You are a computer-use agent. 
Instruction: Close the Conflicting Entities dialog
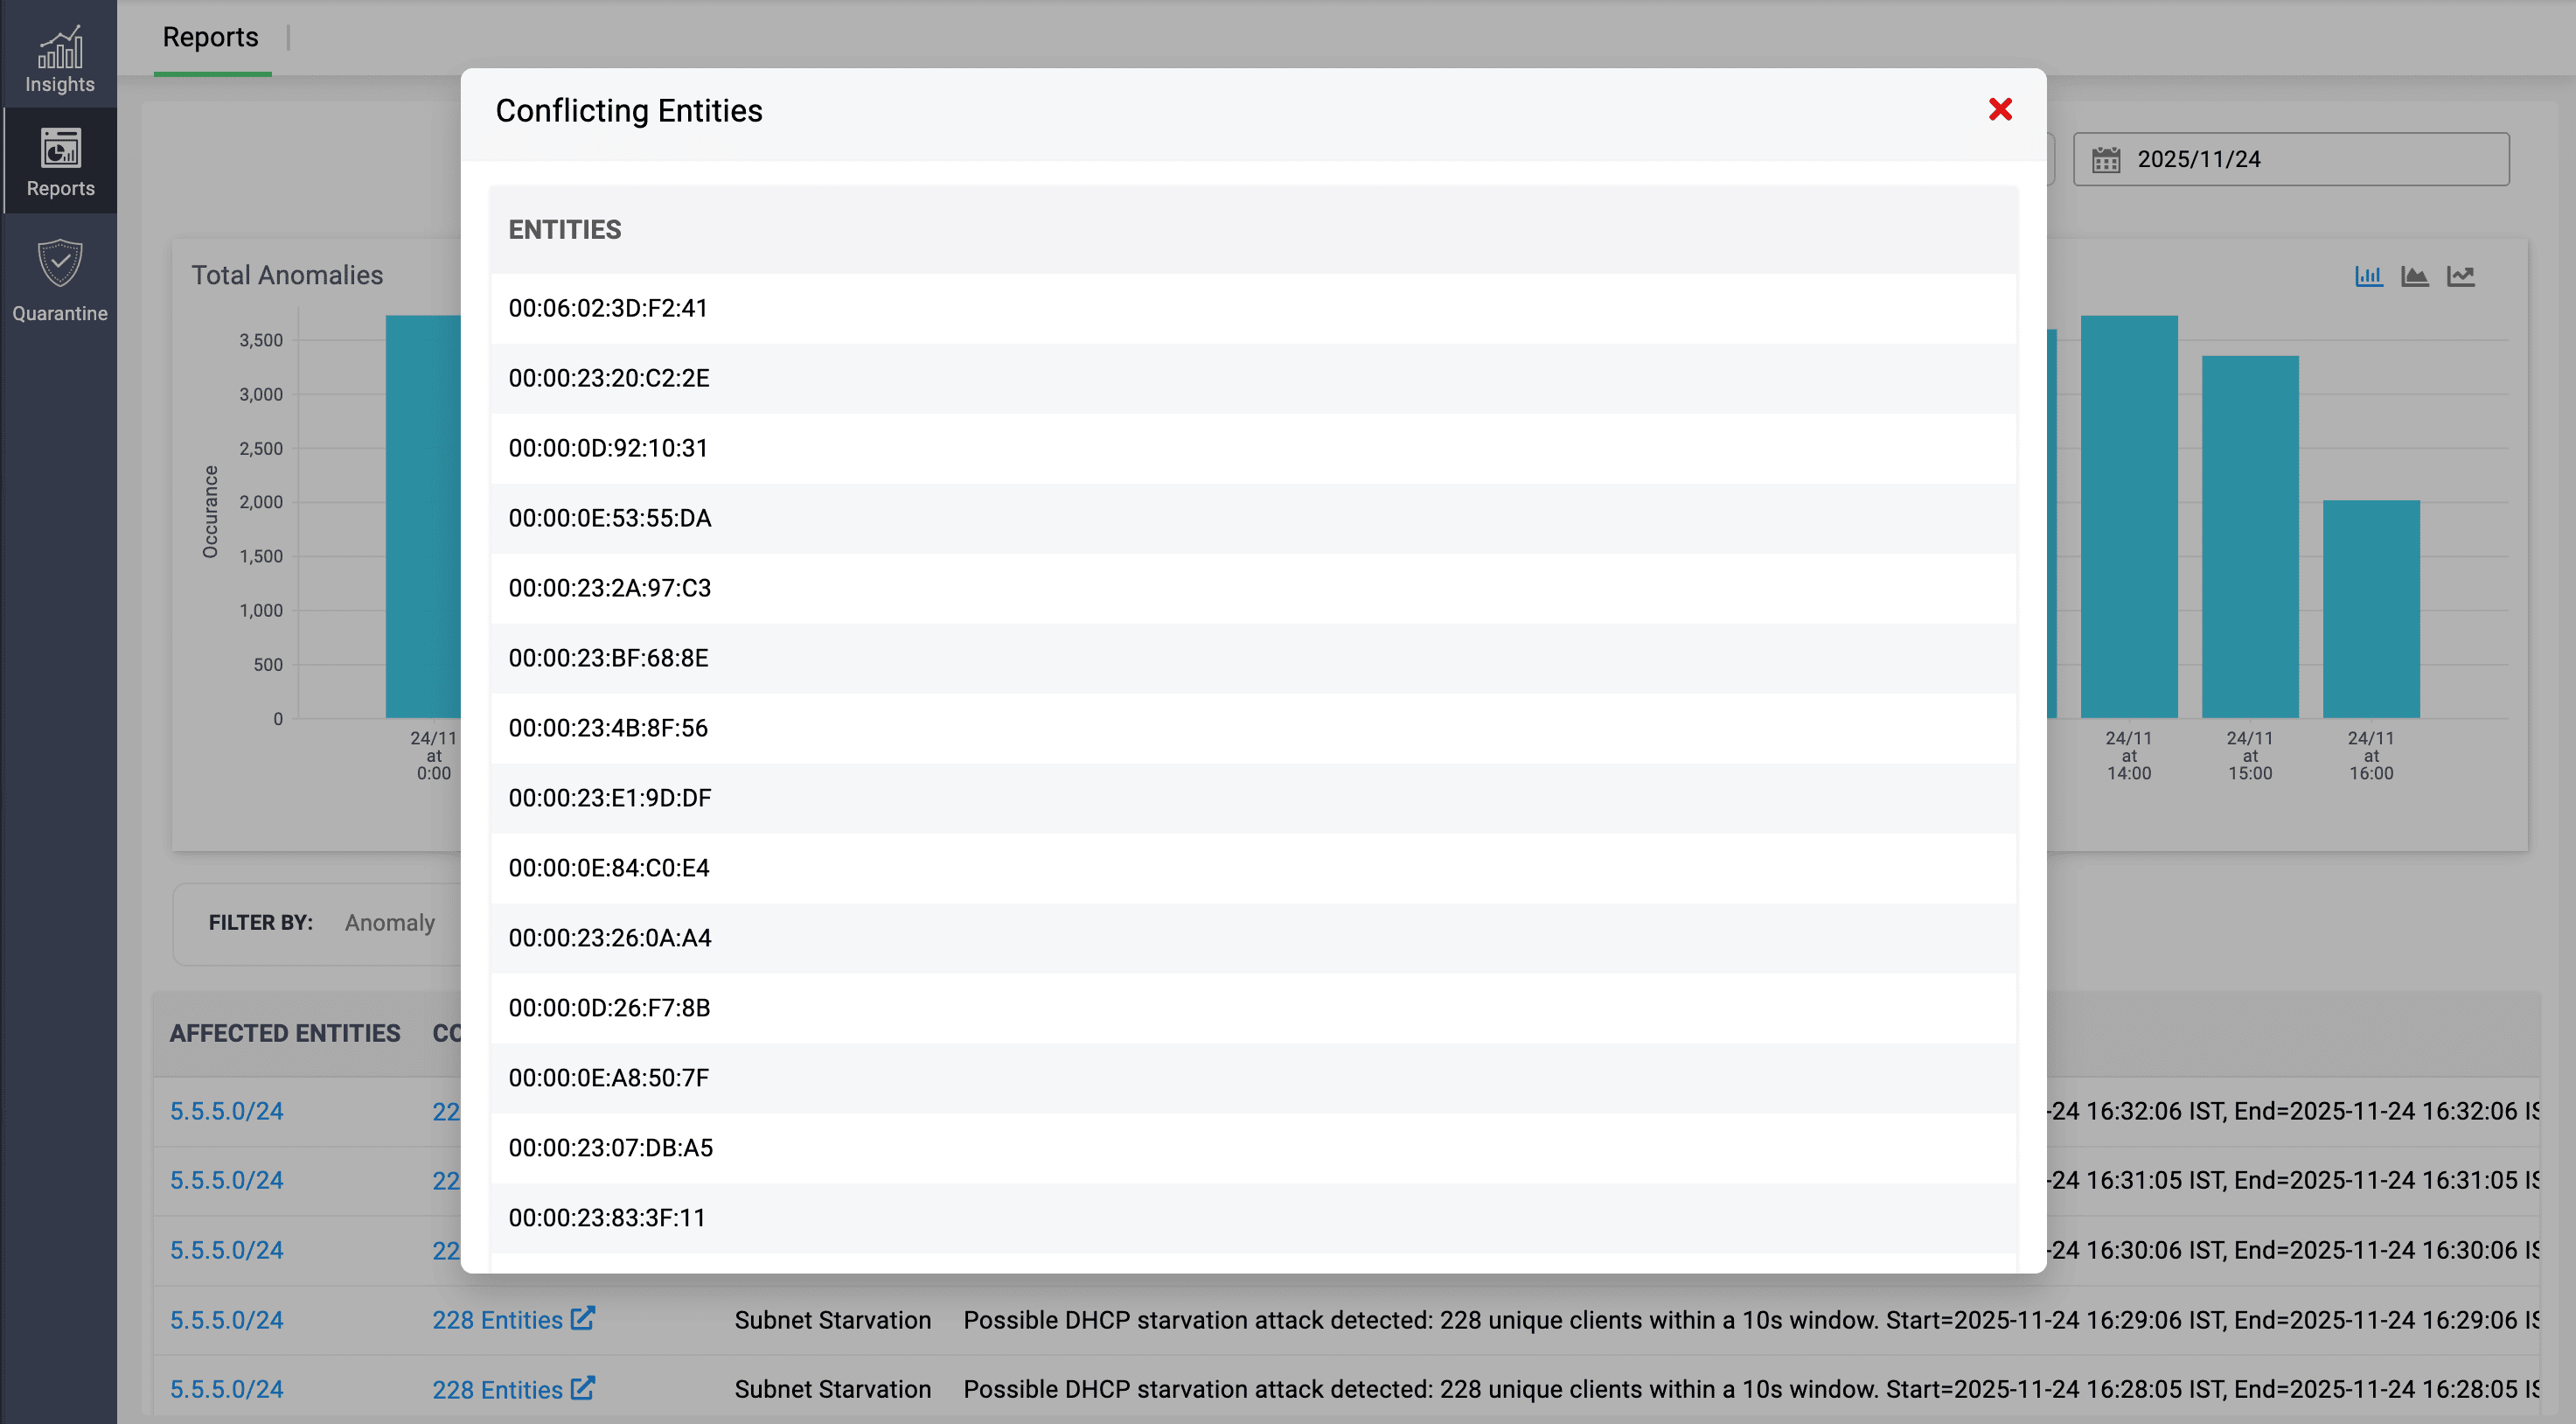[2000, 110]
